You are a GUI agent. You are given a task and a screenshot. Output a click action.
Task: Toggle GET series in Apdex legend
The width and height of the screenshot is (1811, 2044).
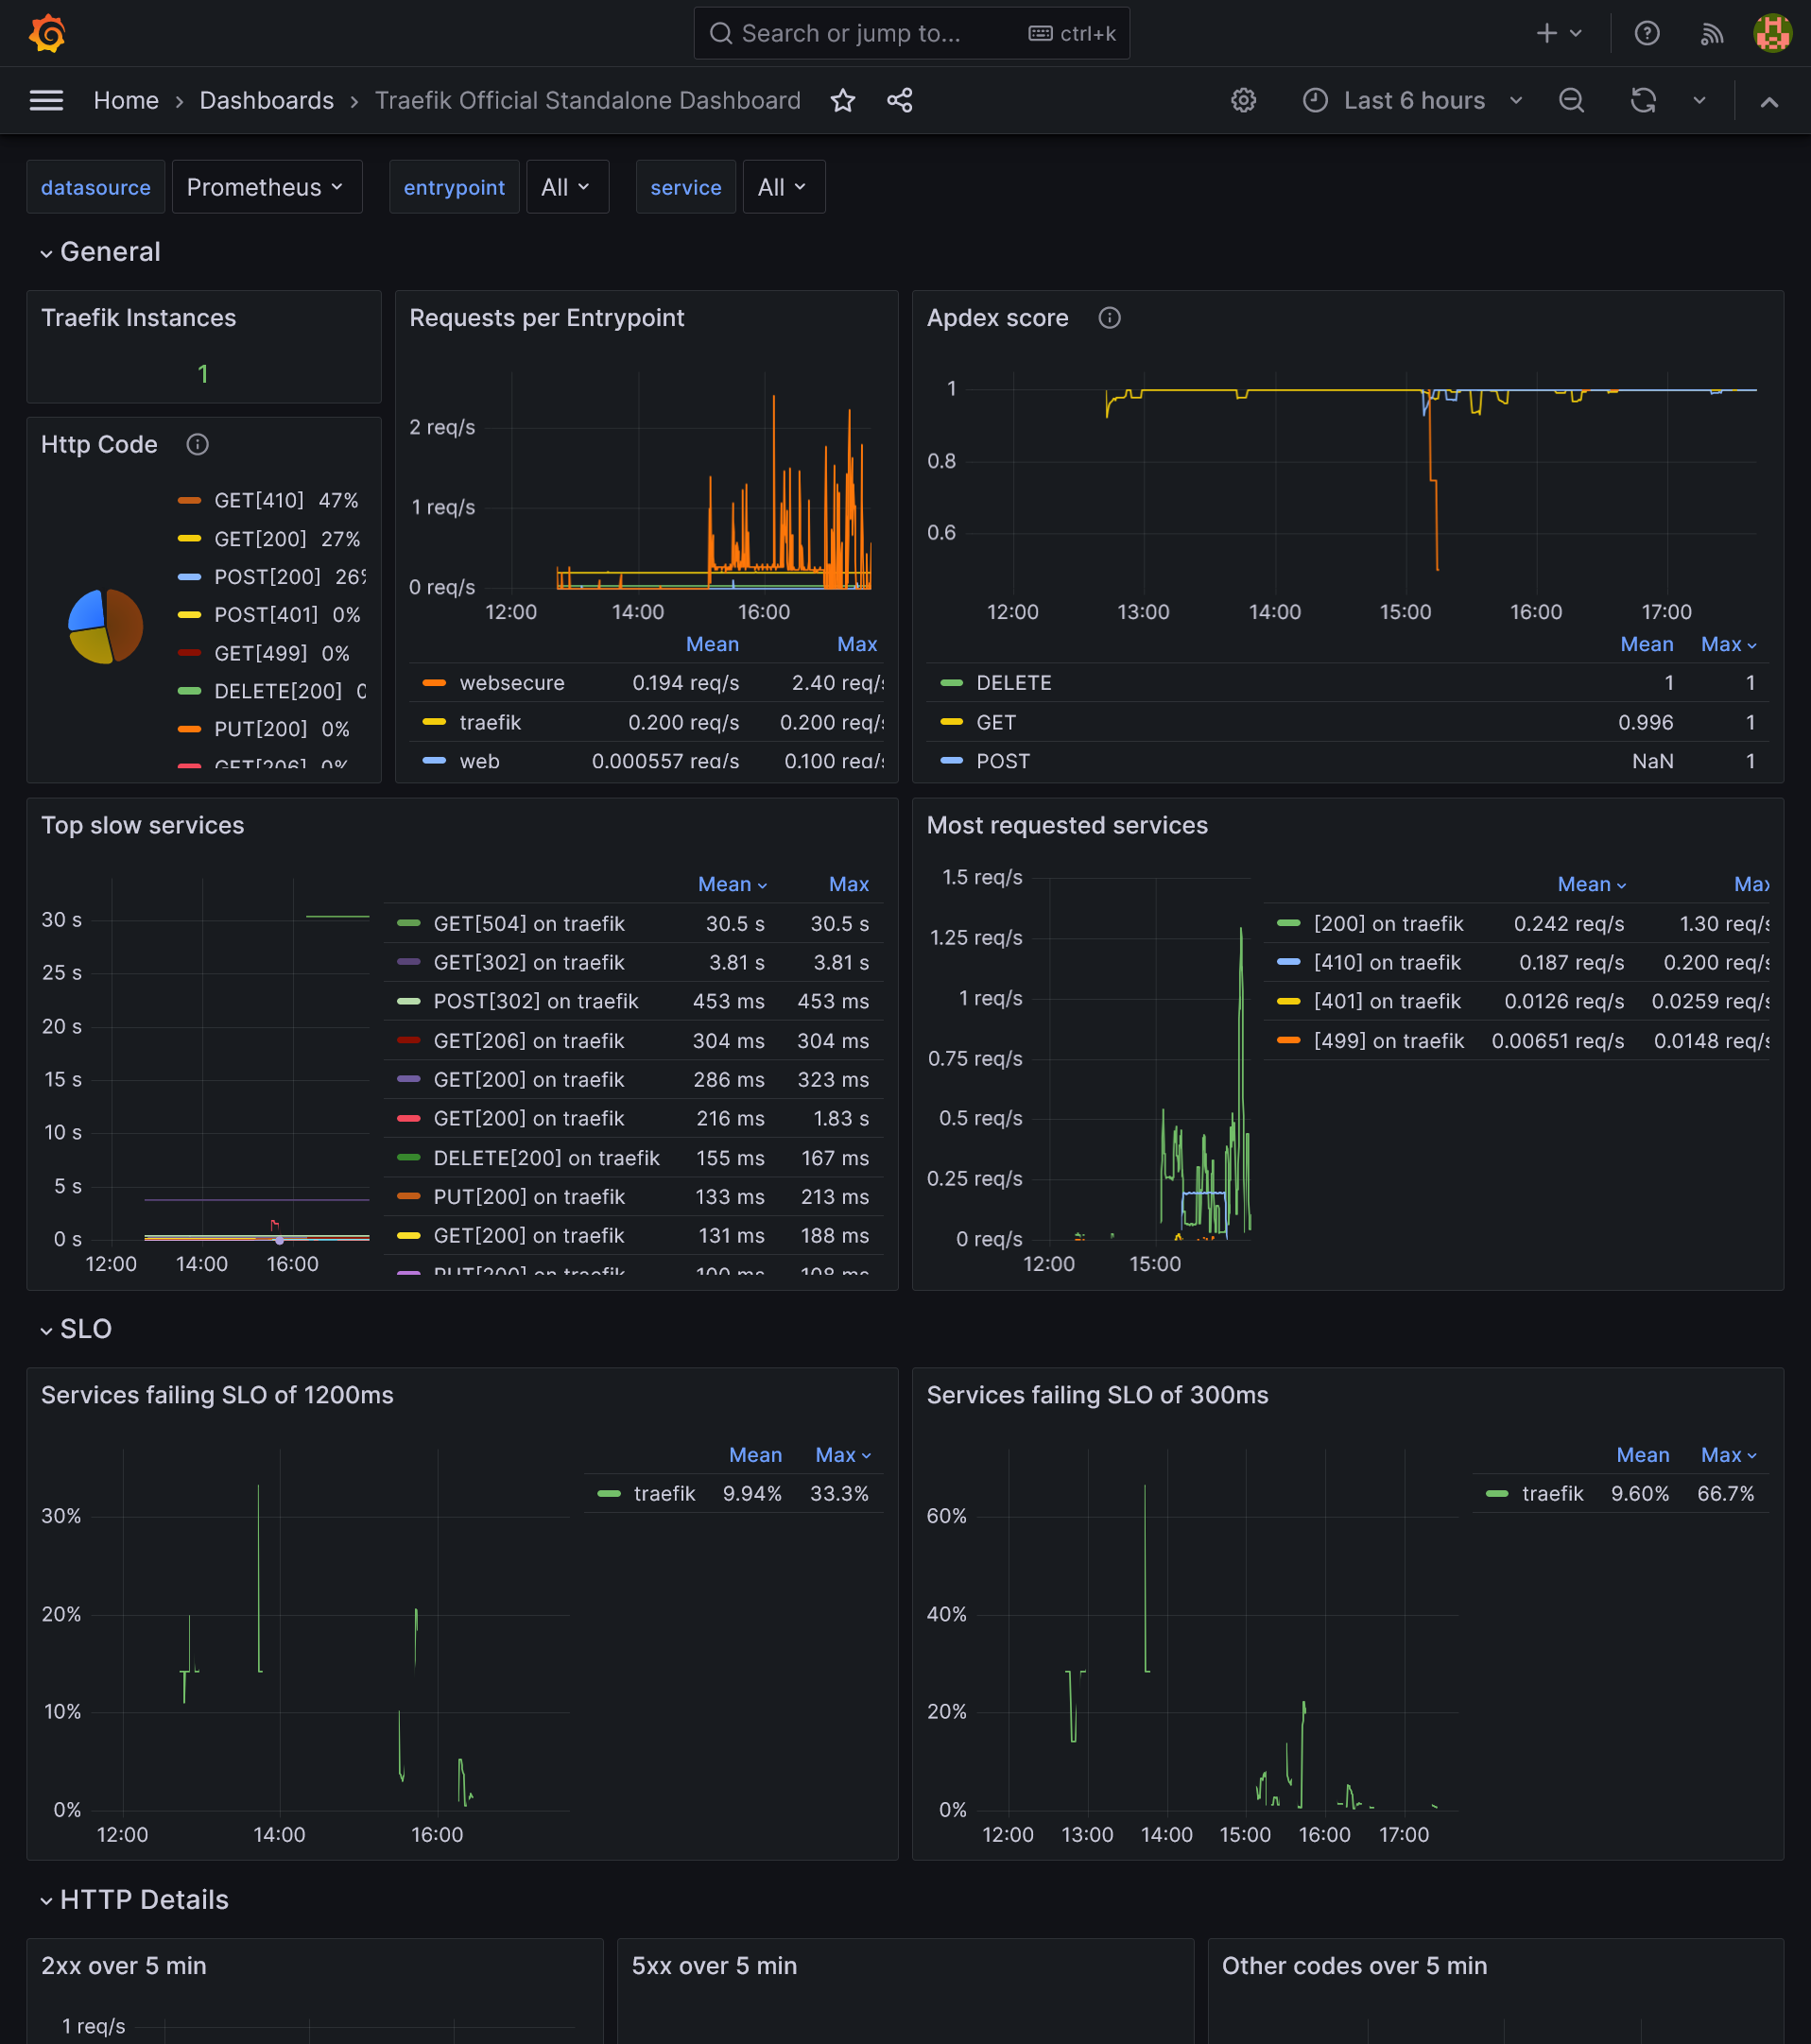(995, 722)
